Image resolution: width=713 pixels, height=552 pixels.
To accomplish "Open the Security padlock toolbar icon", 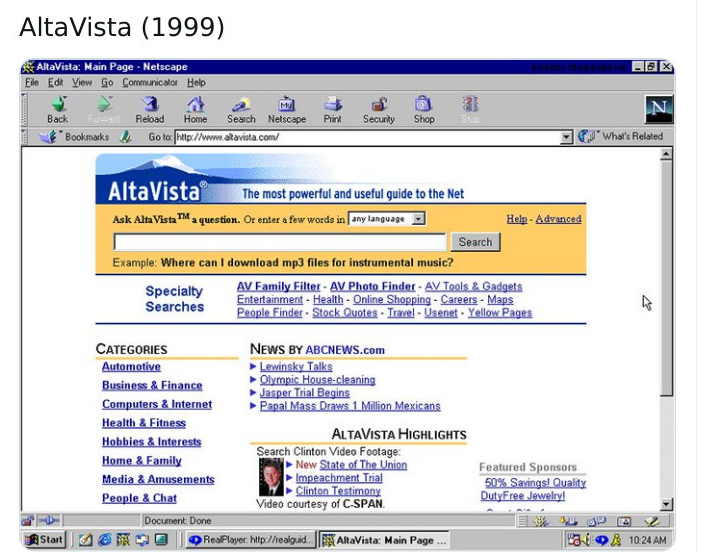I will (379, 104).
